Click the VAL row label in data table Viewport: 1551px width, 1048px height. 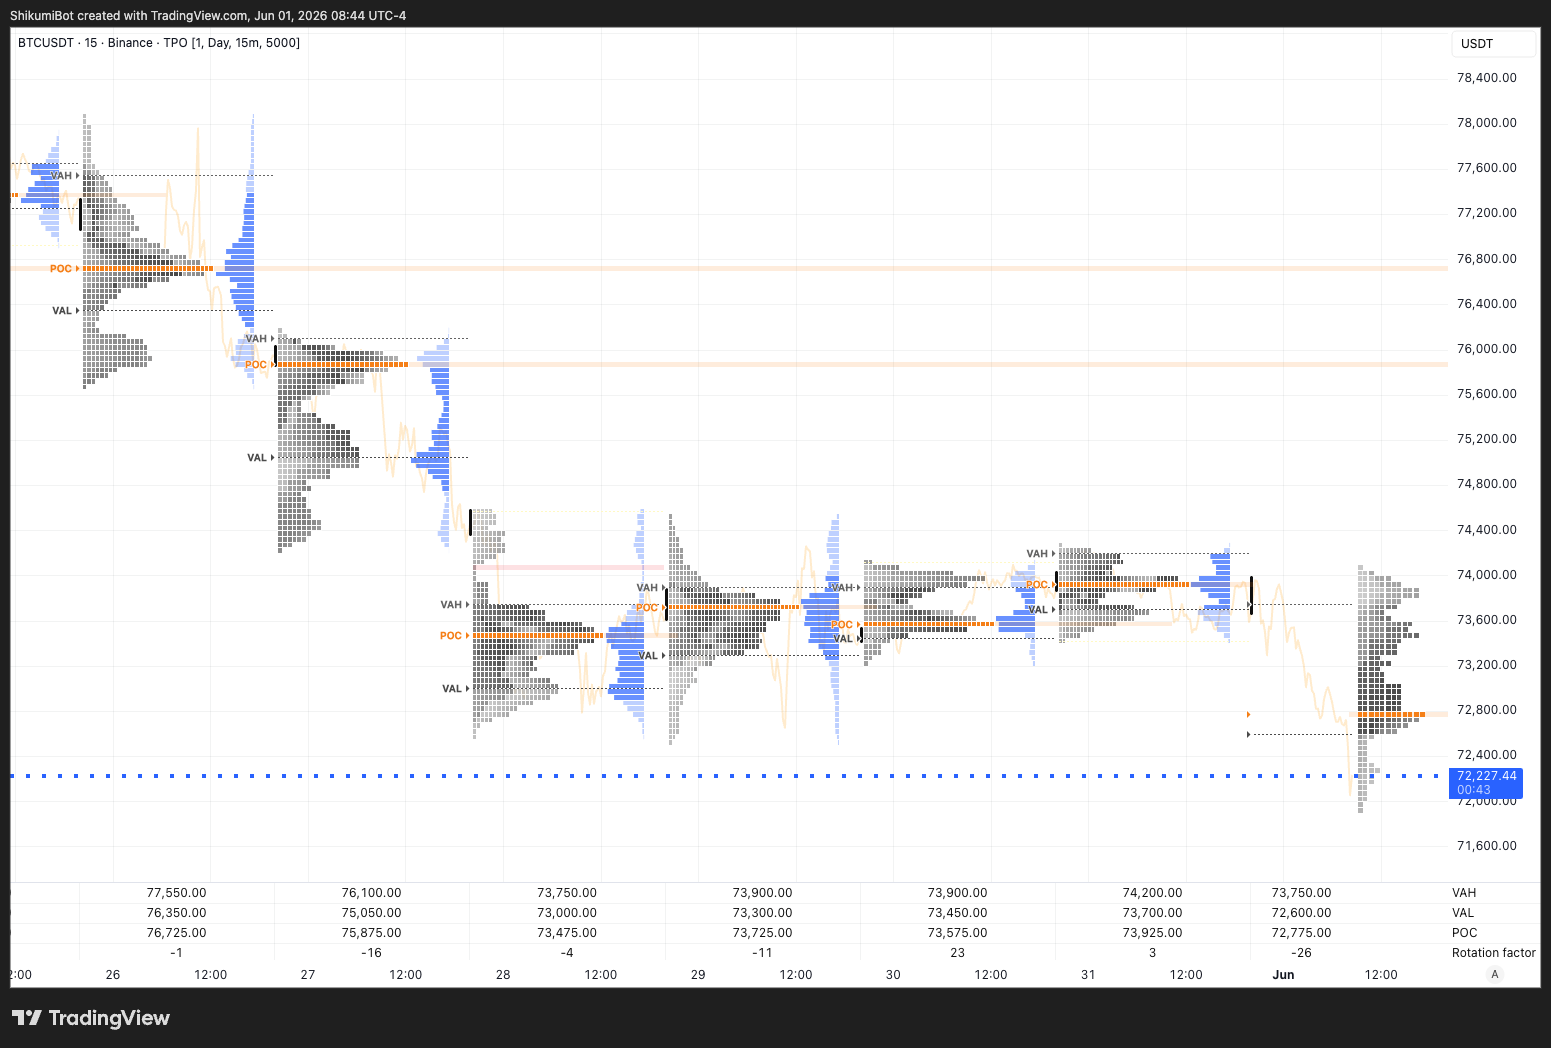[x=1463, y=913]
